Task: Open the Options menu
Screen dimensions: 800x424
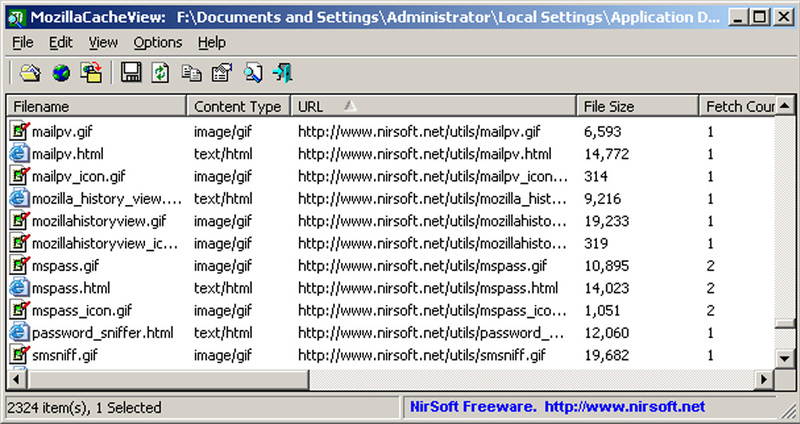Action: click(158, 42)
